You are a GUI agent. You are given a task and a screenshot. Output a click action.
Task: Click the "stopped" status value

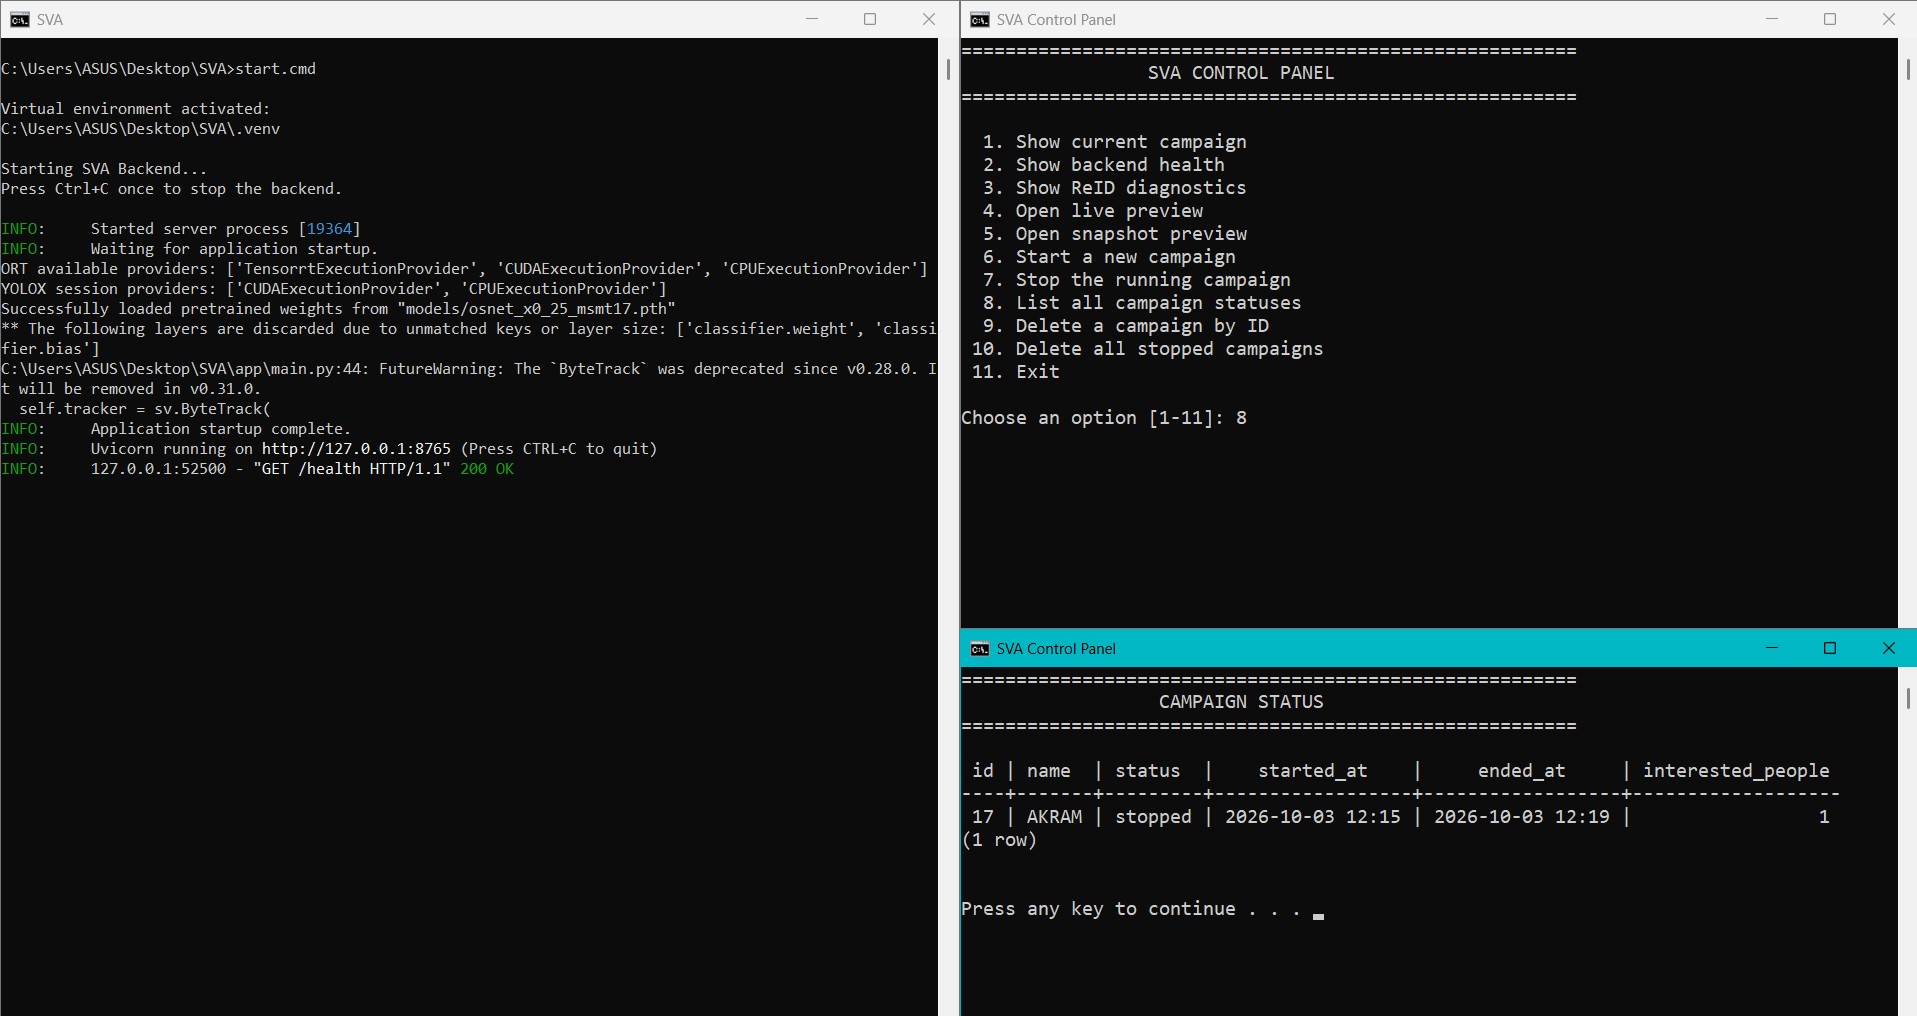(x=1153, y=817)
